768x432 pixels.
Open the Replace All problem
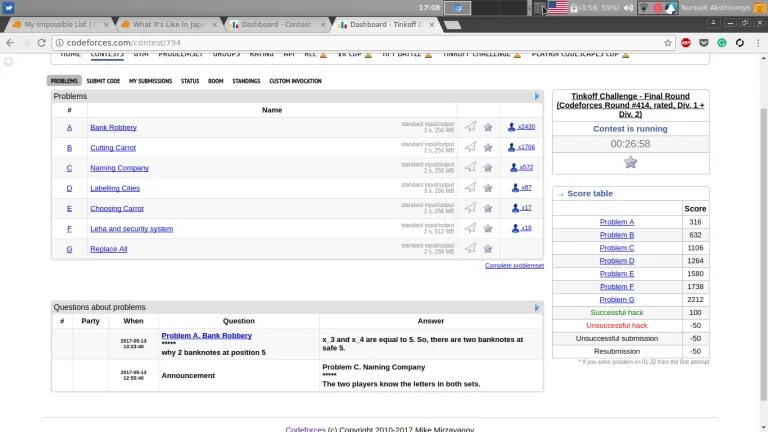point(109,249)
